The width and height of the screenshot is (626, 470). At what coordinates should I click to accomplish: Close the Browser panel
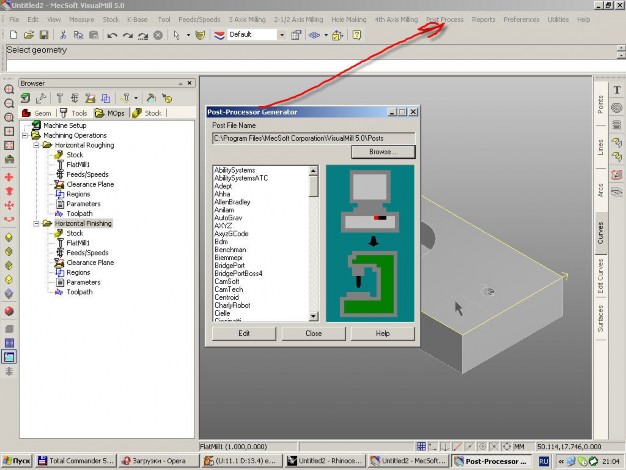tap(190, 83)
